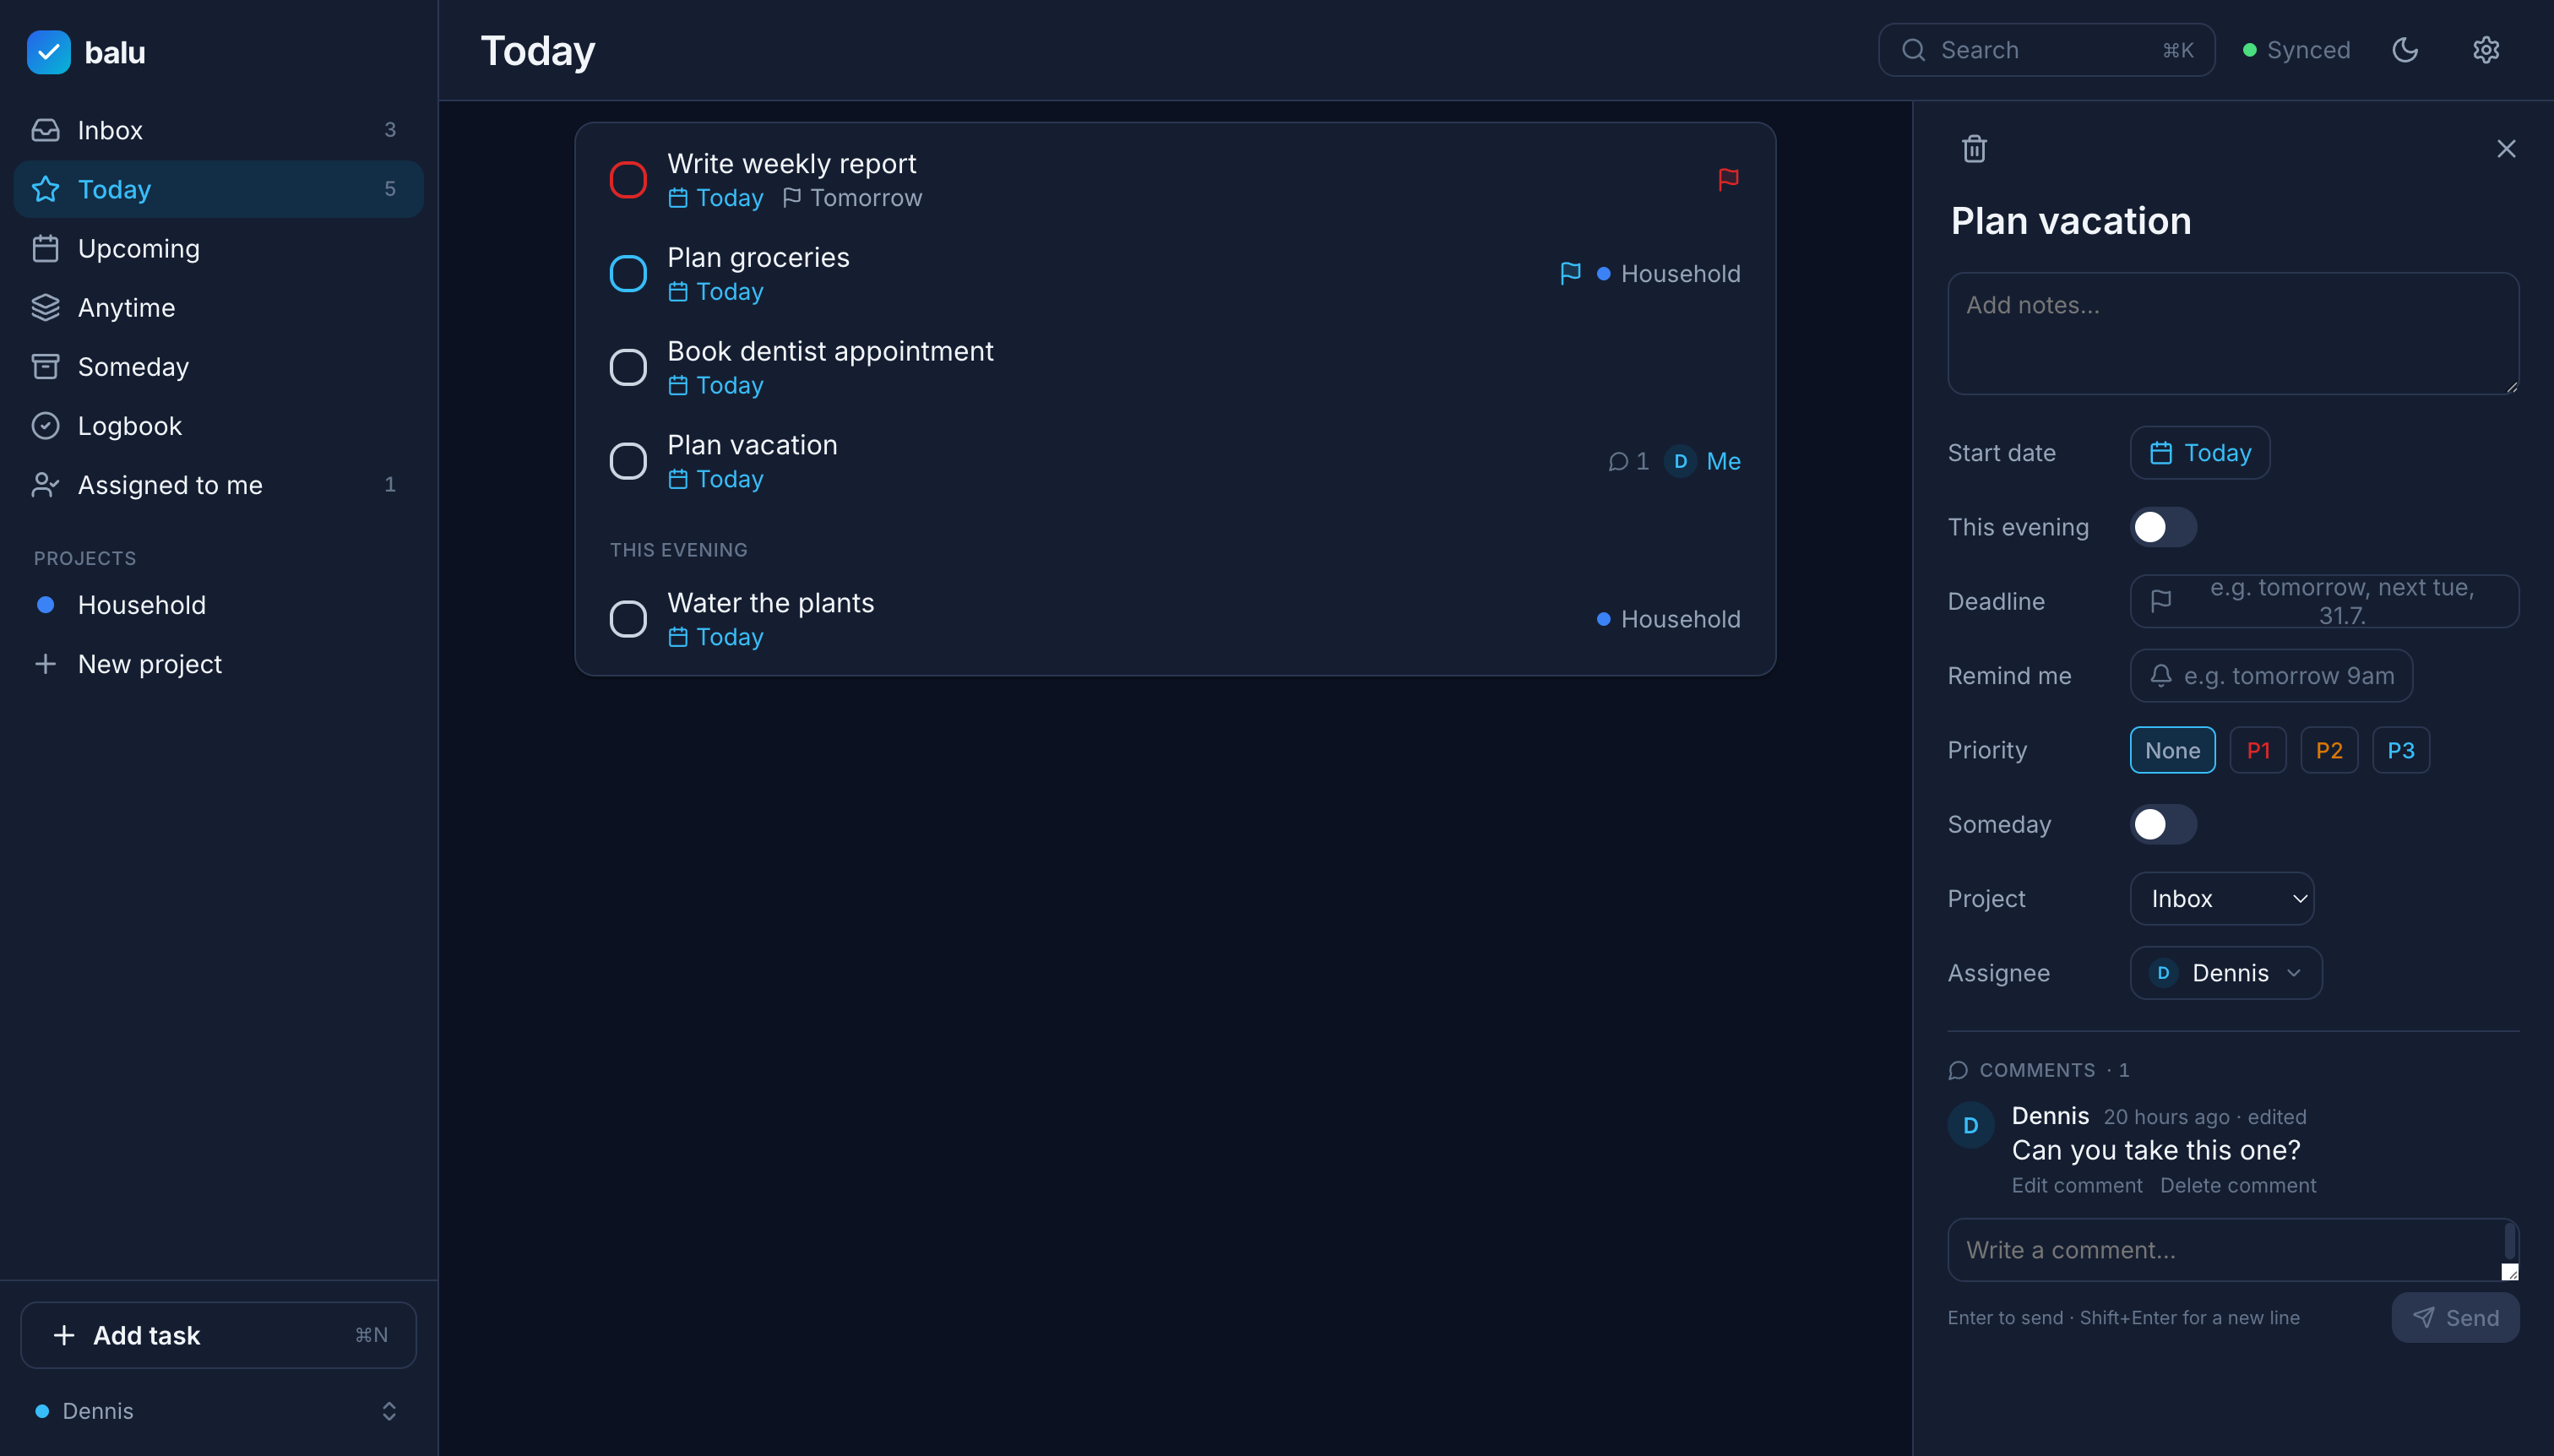Click the blue flag on Plan groceries
The height and width of the screenshot is (1456, 2554).
coord(1570,273)
